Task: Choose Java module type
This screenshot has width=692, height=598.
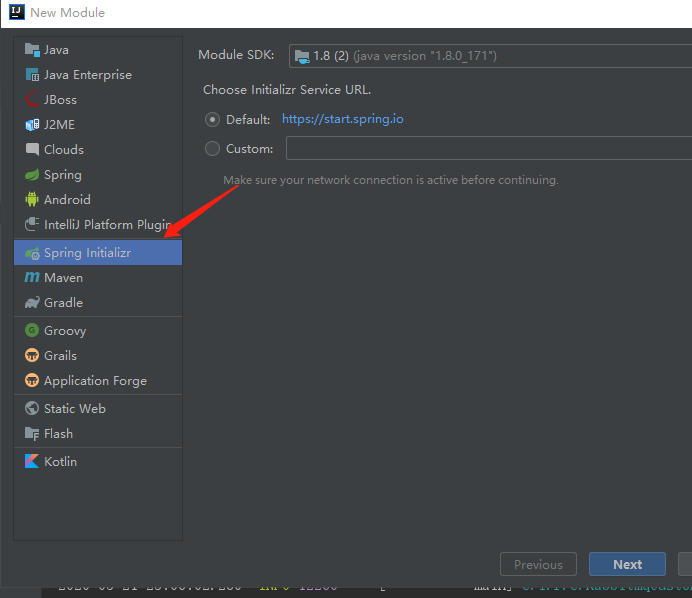Action: click(x=98, y=50)
